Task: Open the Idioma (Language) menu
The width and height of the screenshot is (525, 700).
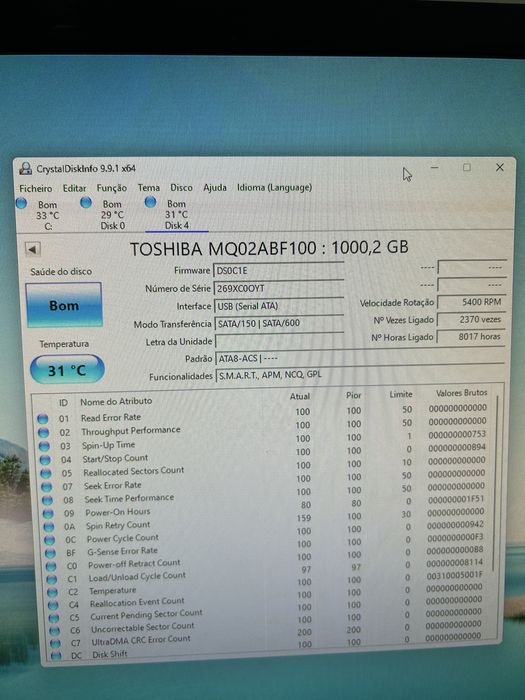Action: click(274, 188)
